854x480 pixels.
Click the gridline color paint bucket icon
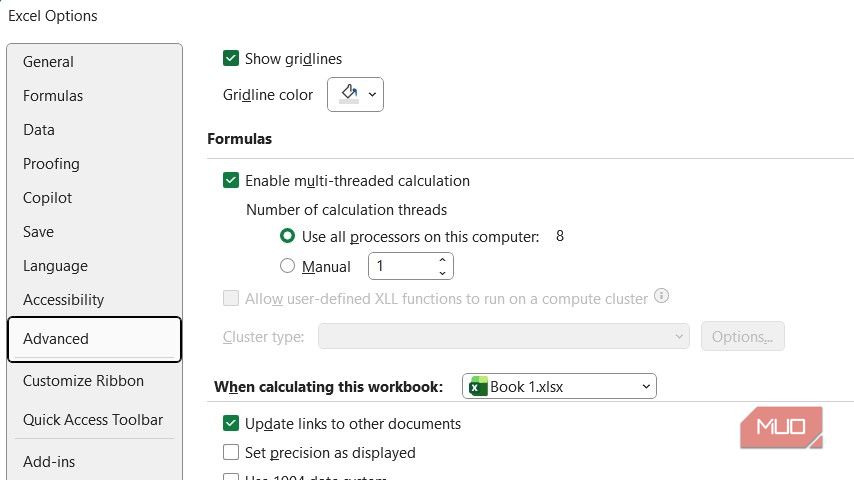click(348, 94)
